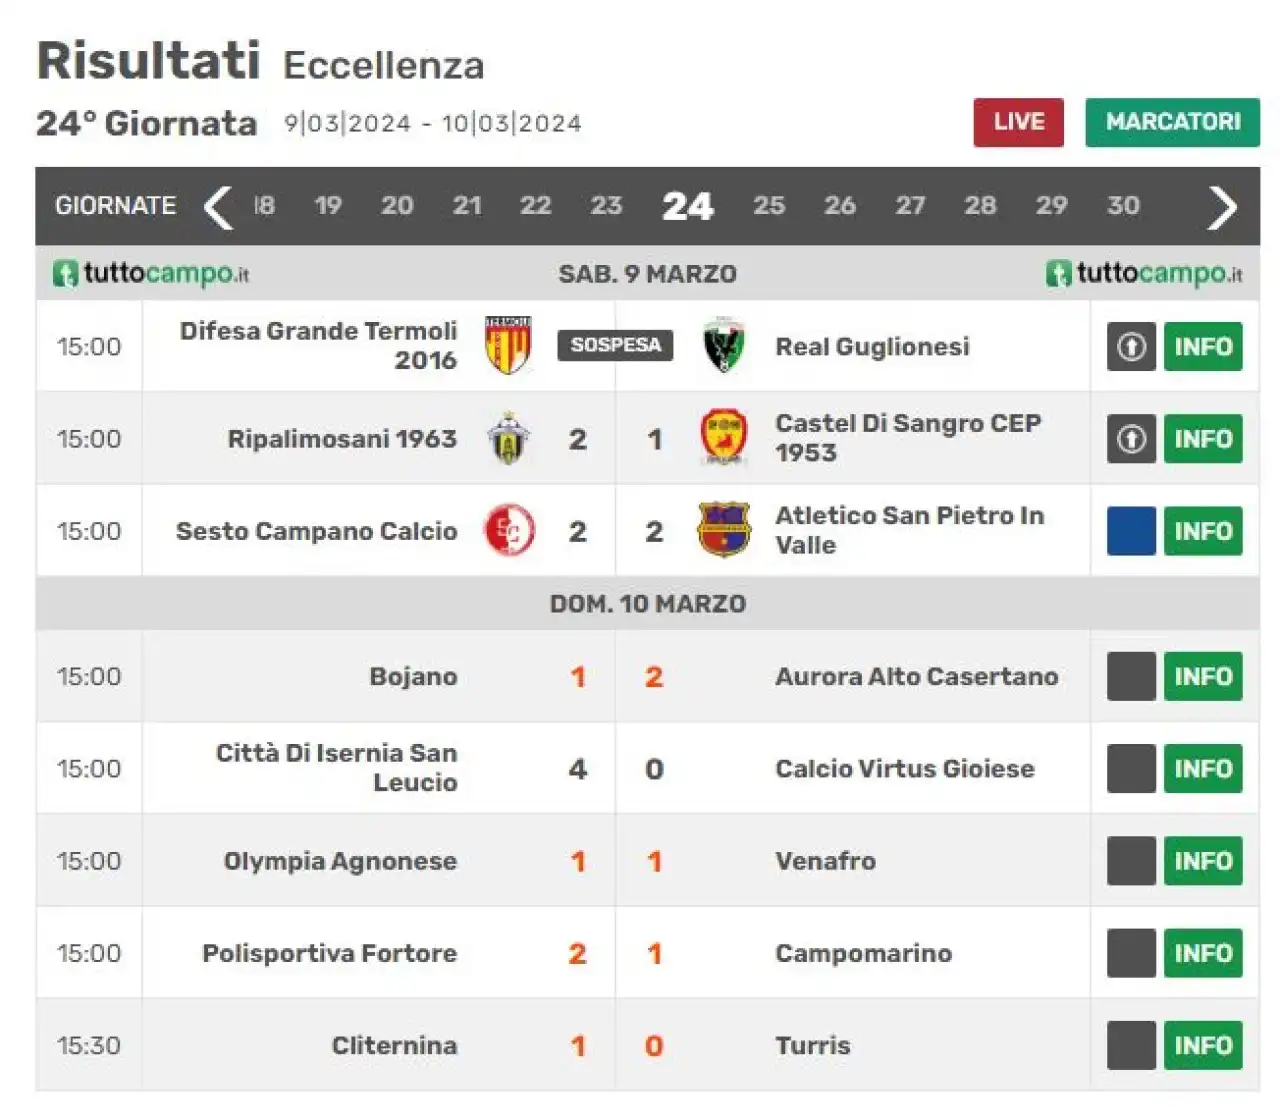Screen dimensions: 1280x1119
Task: Open the LIVE results button
Action: 1018,122
